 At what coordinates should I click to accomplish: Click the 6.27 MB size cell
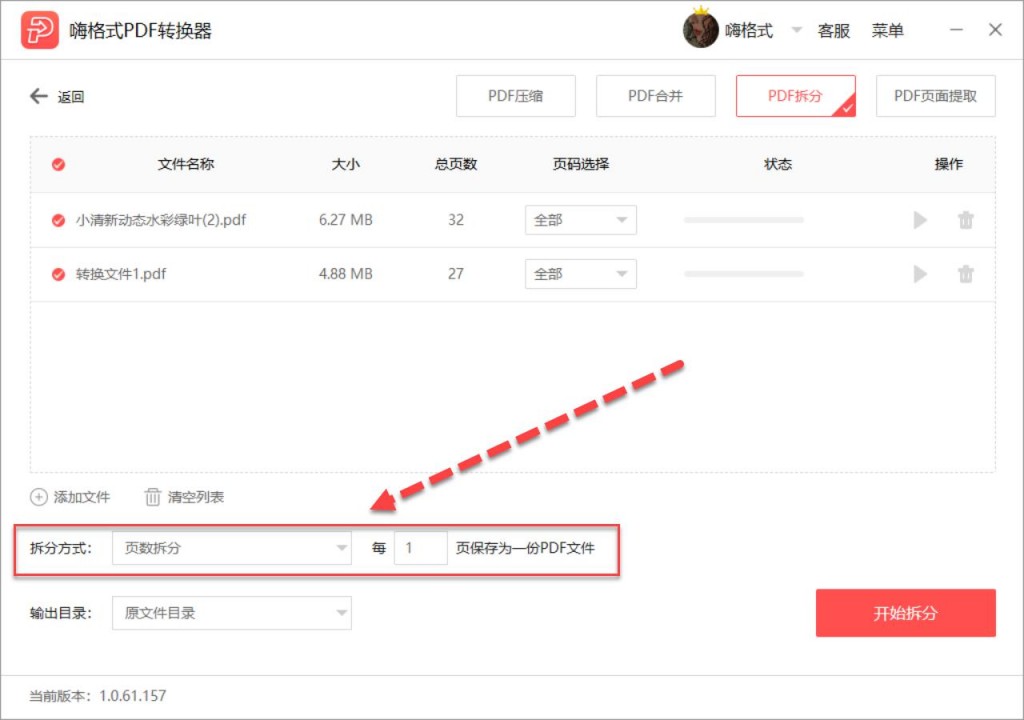coord(345,220)
